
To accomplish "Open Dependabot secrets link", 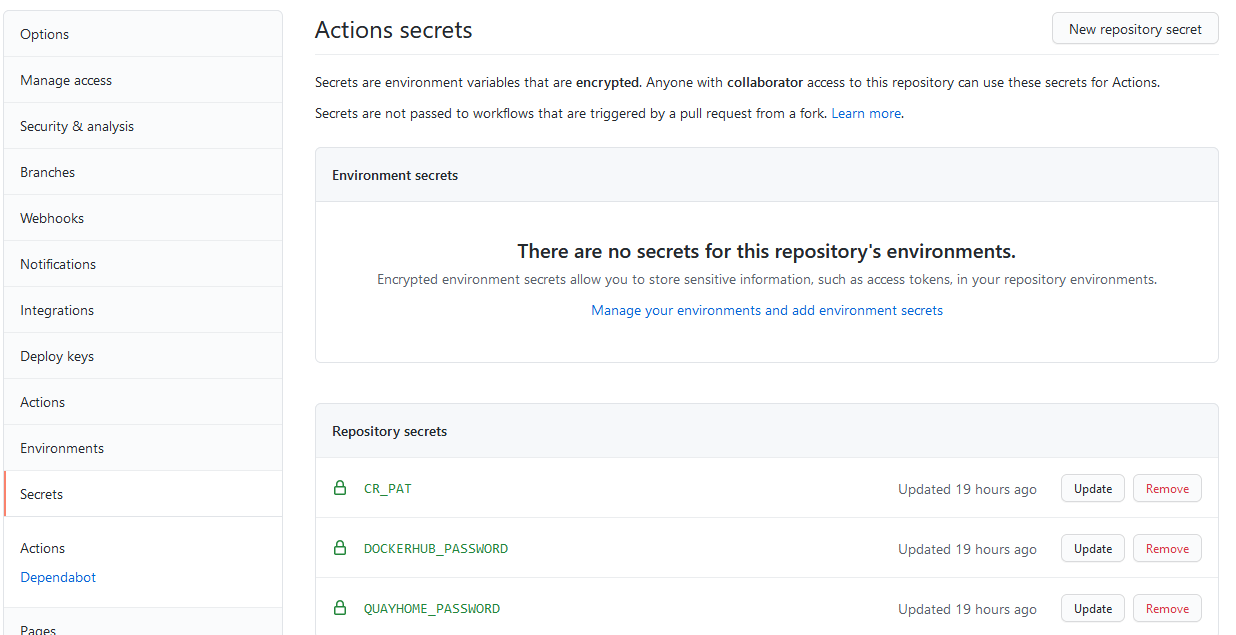I will [58, 577].
